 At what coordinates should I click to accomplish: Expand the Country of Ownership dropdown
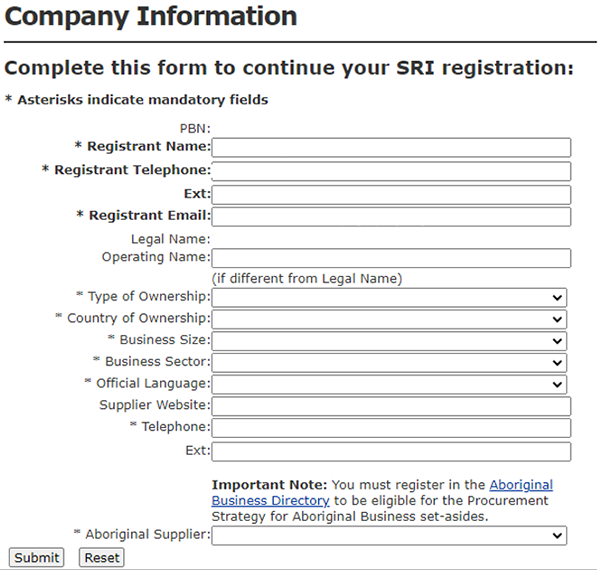point(389,319)
